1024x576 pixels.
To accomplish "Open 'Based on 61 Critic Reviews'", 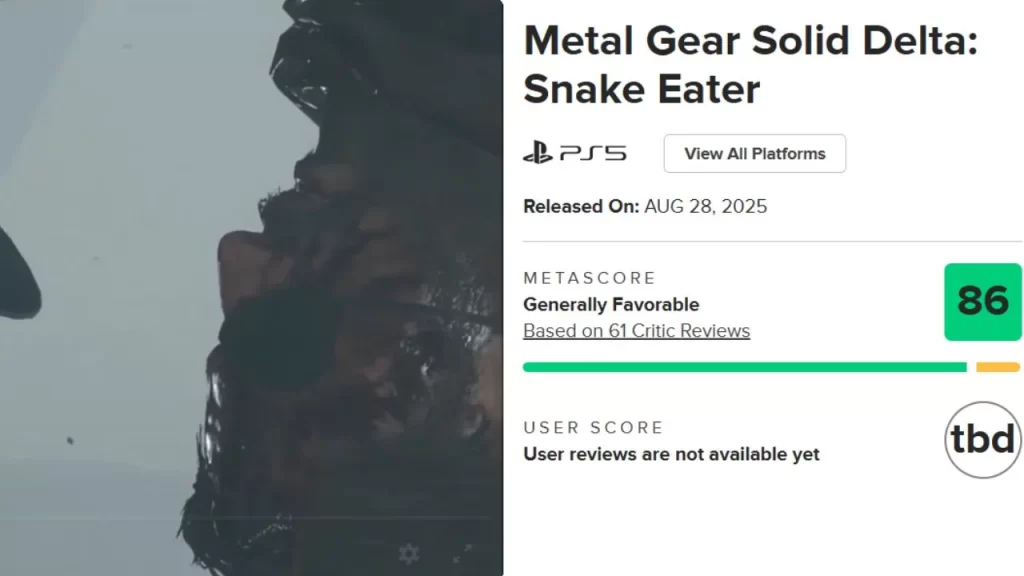I will (636, 330).
